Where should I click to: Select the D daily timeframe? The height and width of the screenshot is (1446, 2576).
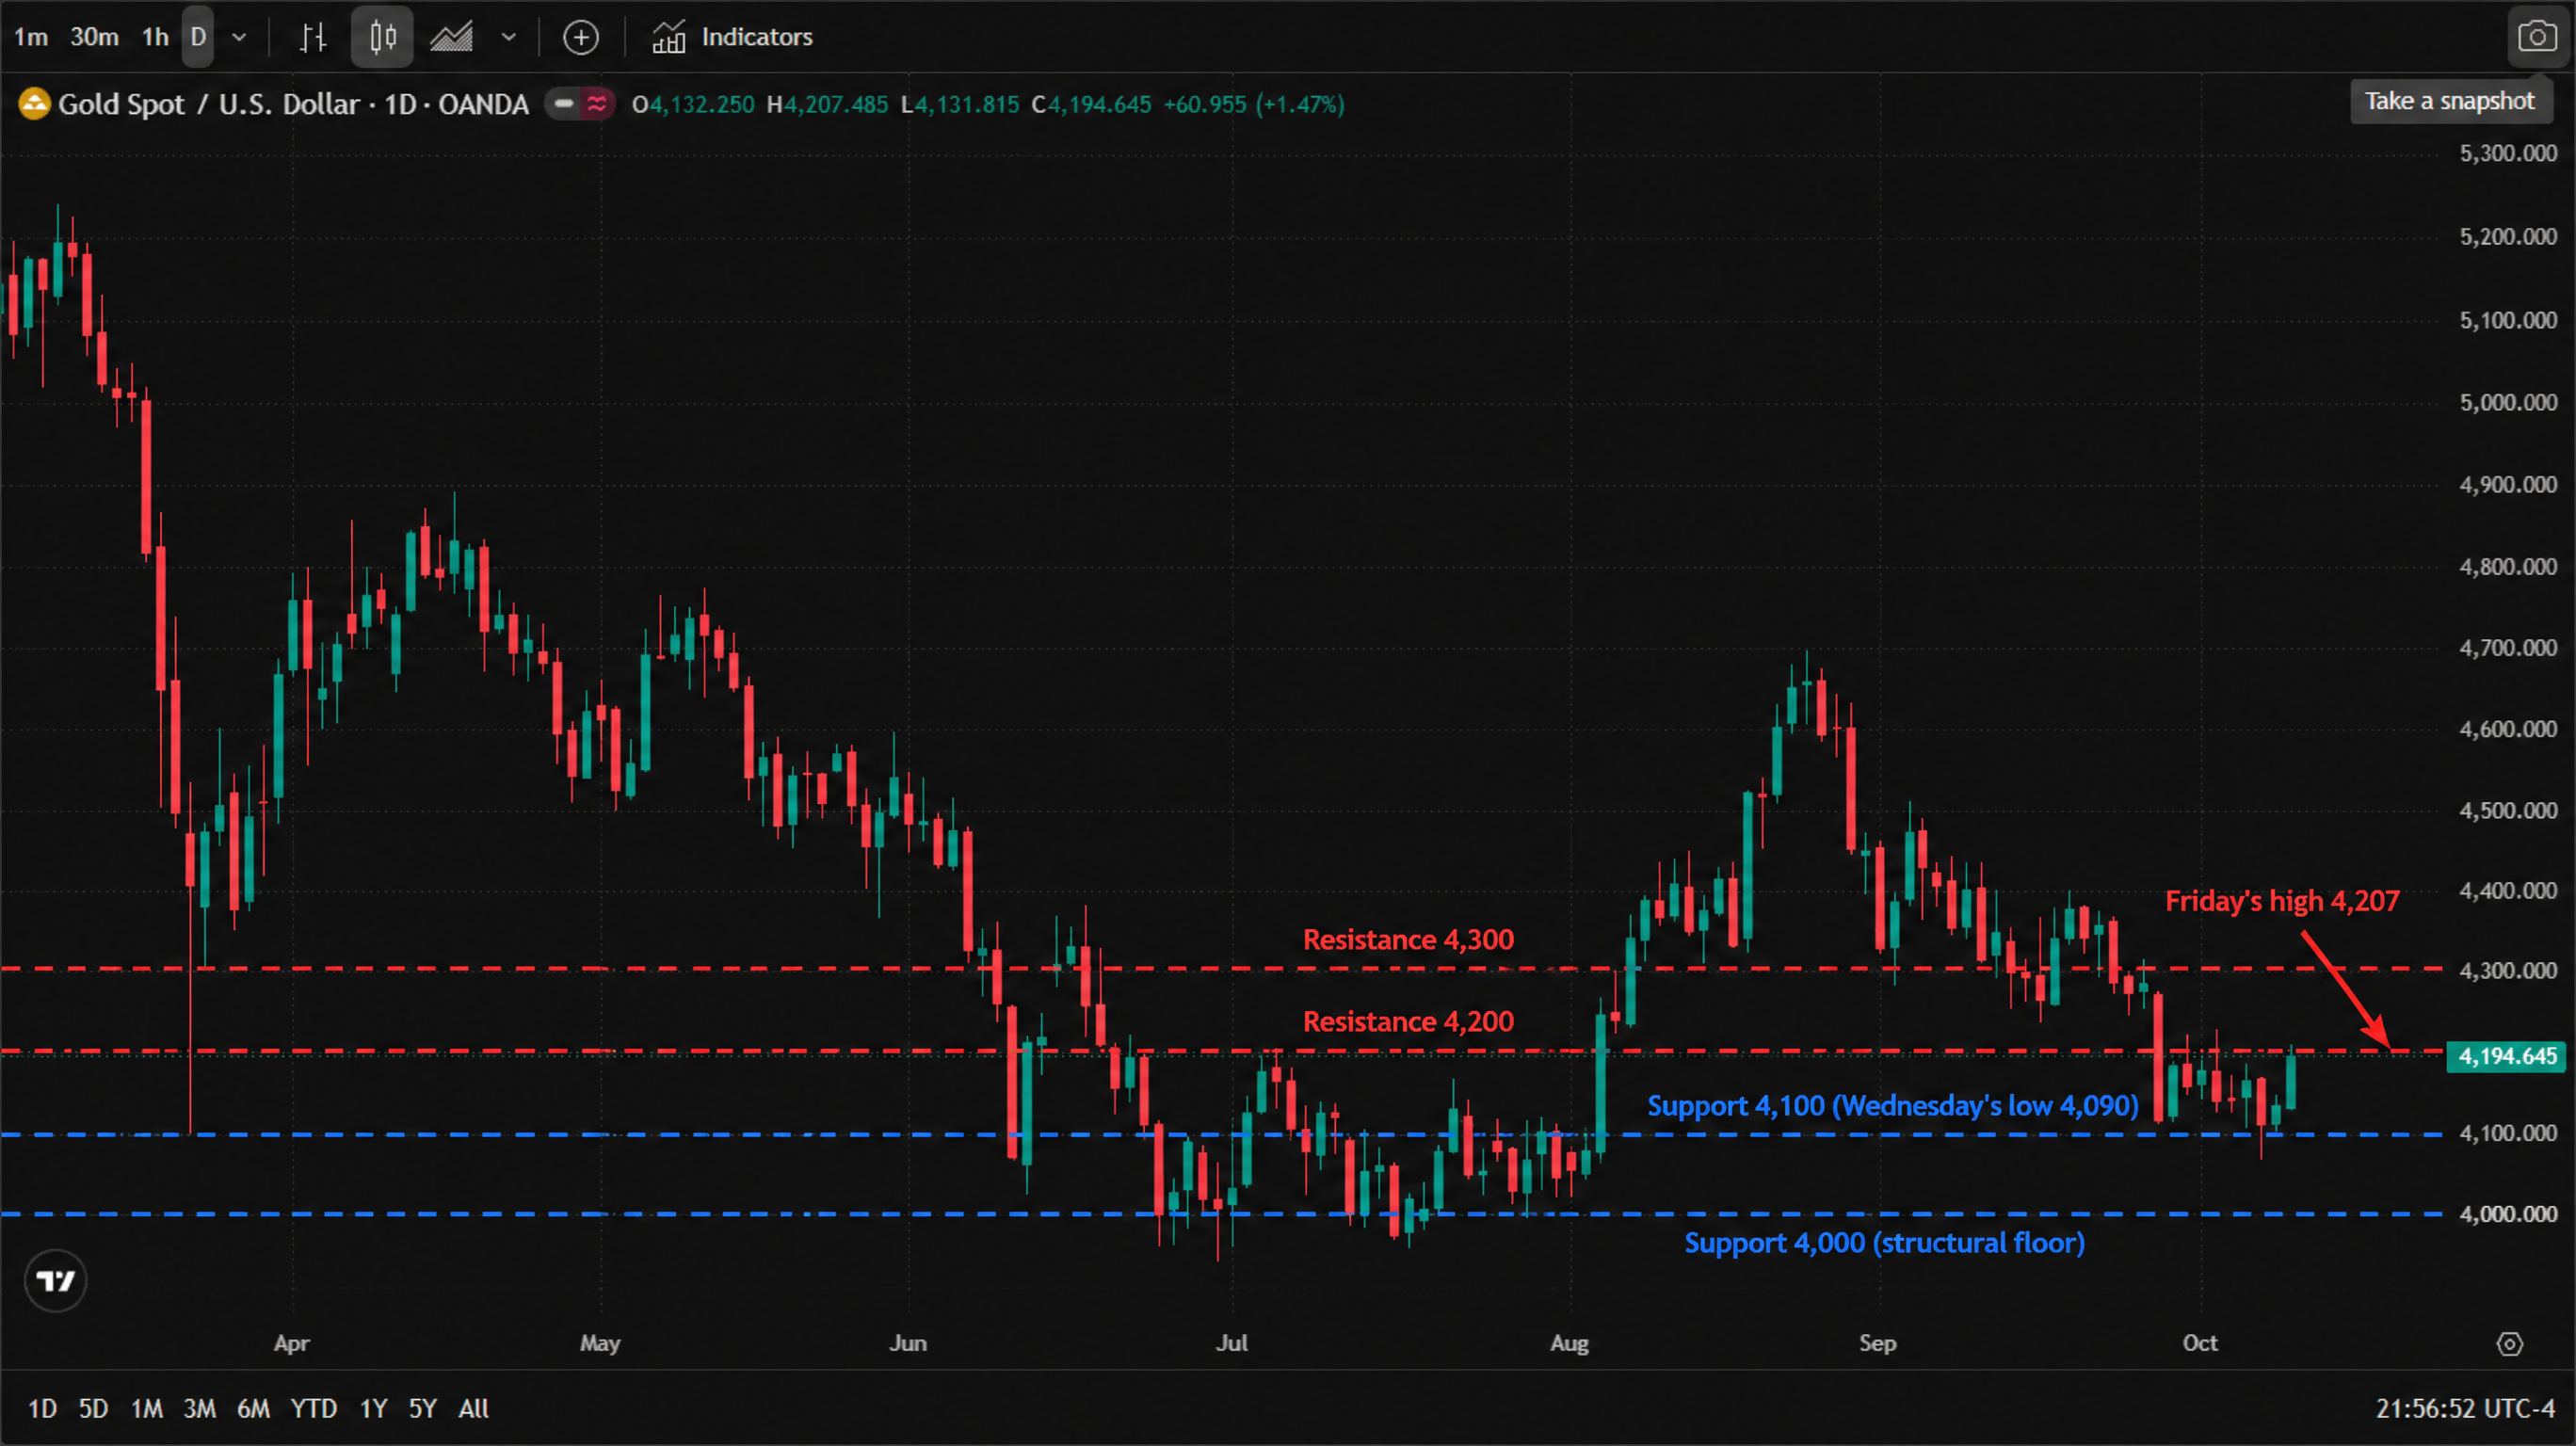coord(198,37)
